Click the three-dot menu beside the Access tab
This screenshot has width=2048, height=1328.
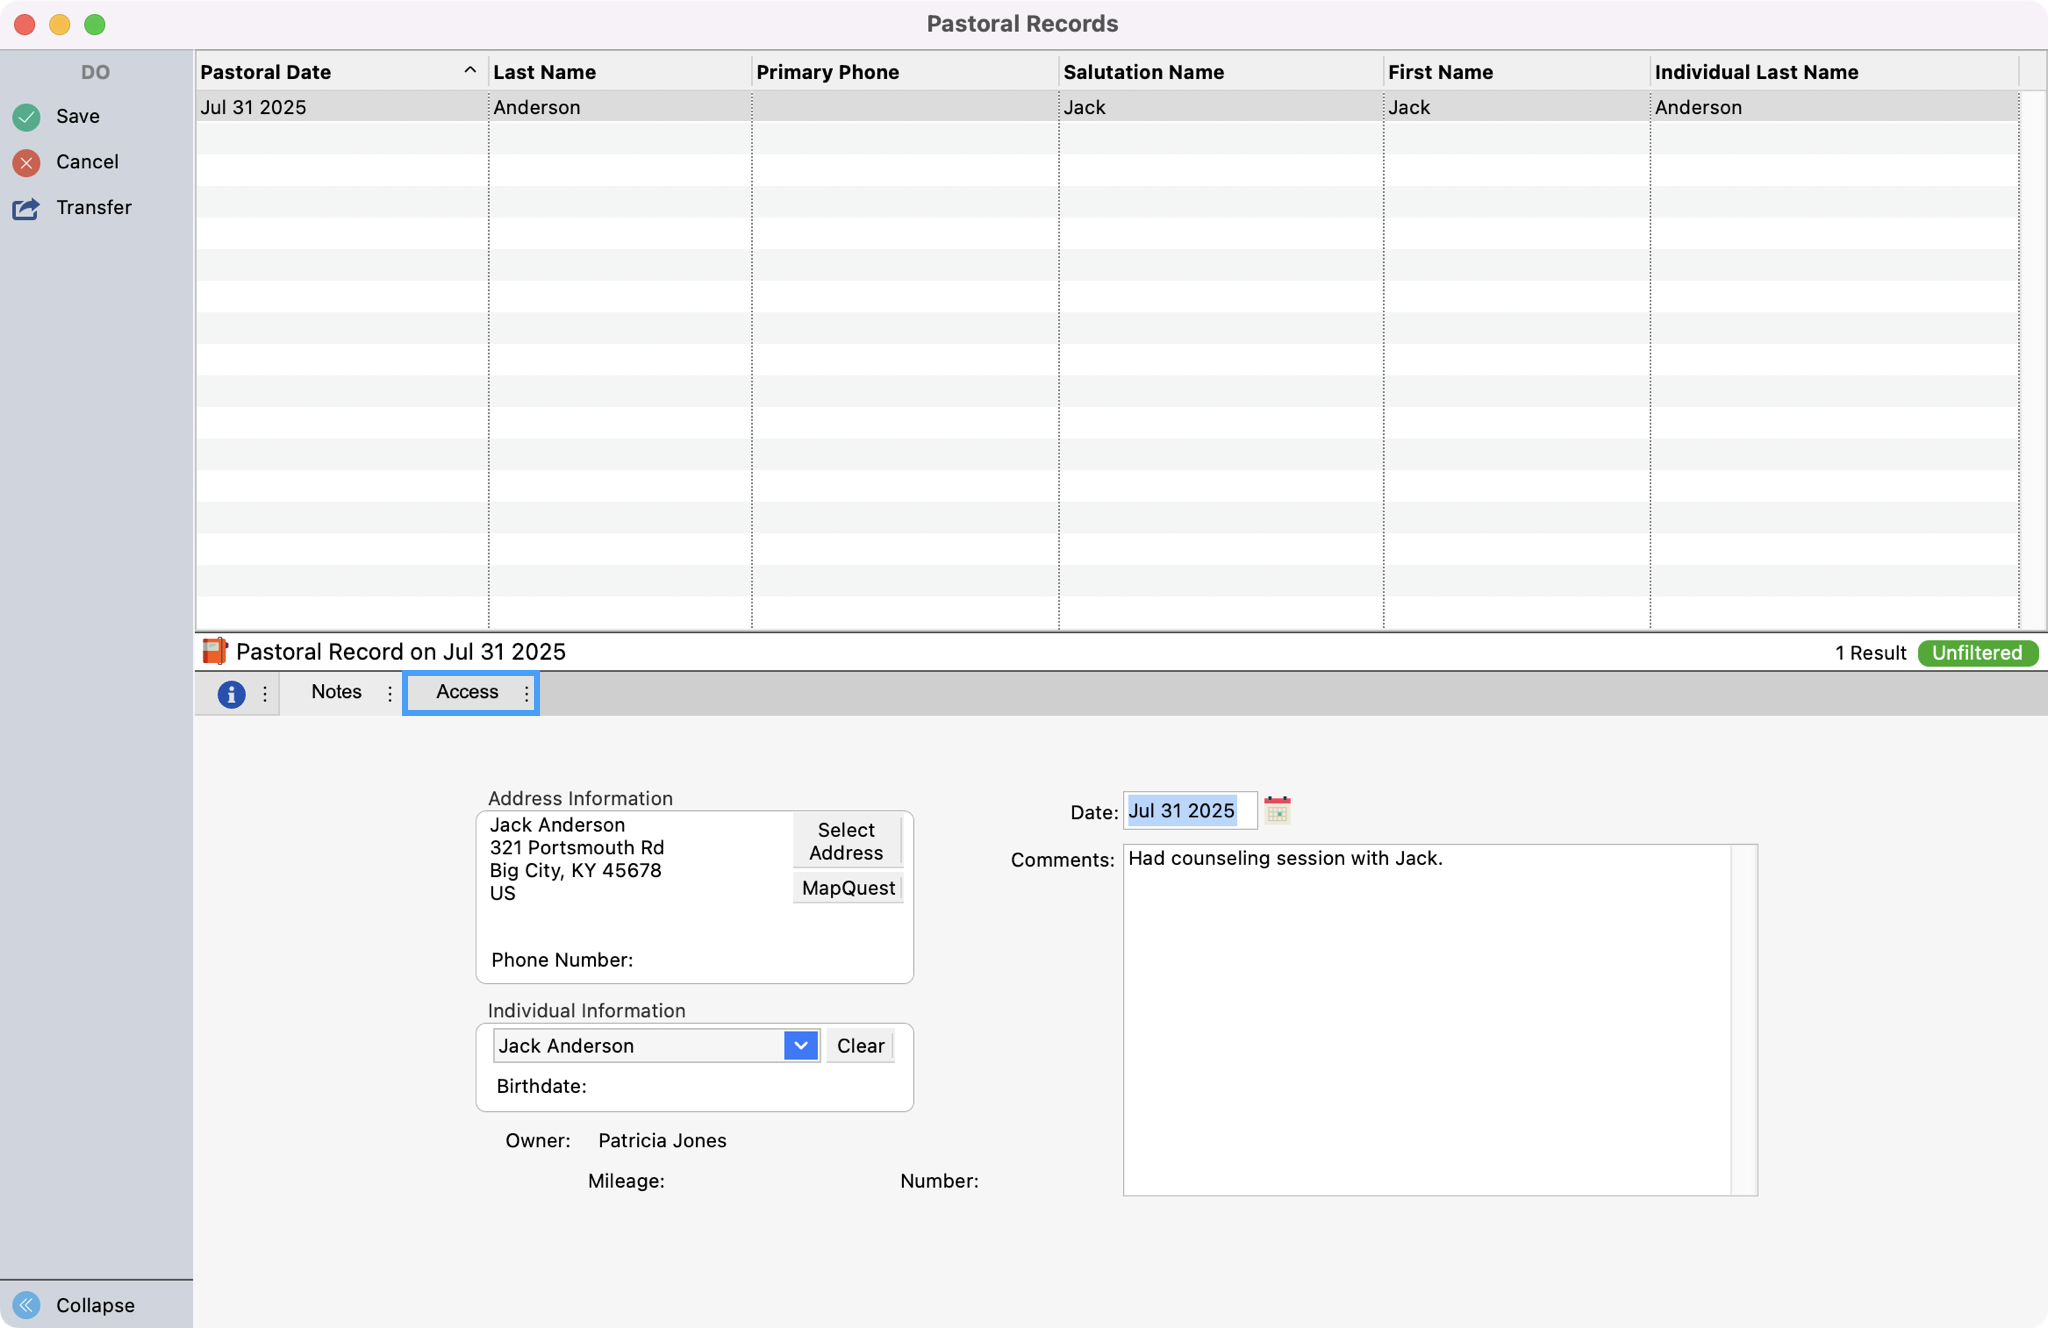[525, 693]
